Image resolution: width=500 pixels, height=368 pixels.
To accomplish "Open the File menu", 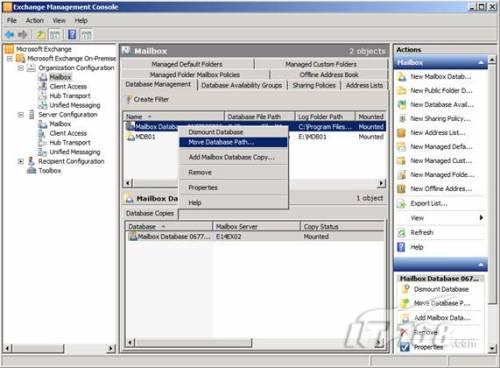I will (x=12, y=21).
